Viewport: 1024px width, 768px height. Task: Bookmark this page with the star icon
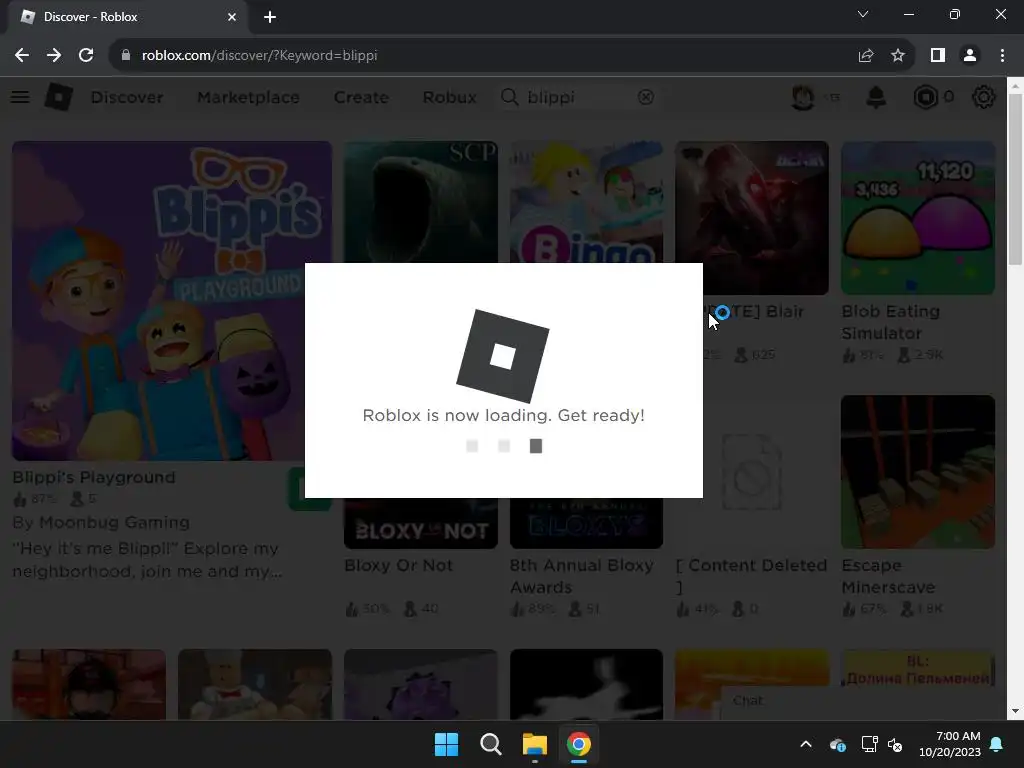coord(898,56)
